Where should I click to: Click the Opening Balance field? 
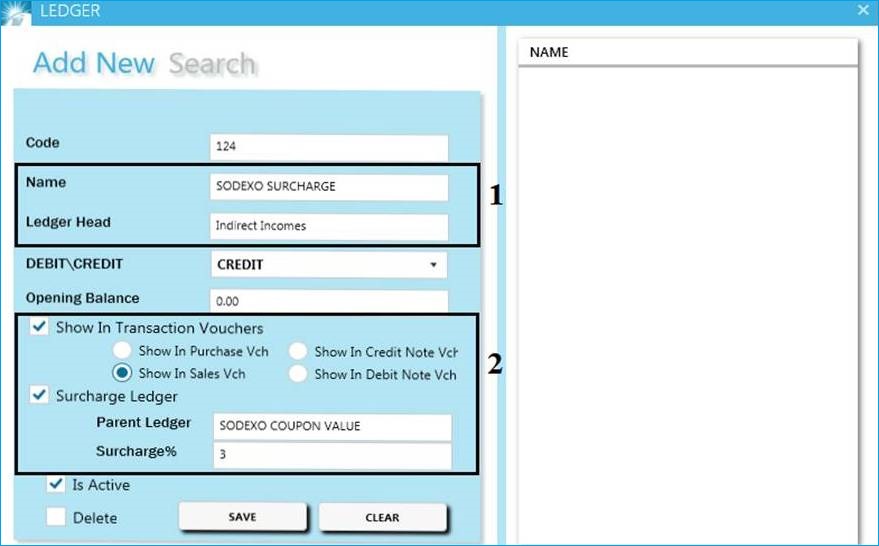(329, 301)
